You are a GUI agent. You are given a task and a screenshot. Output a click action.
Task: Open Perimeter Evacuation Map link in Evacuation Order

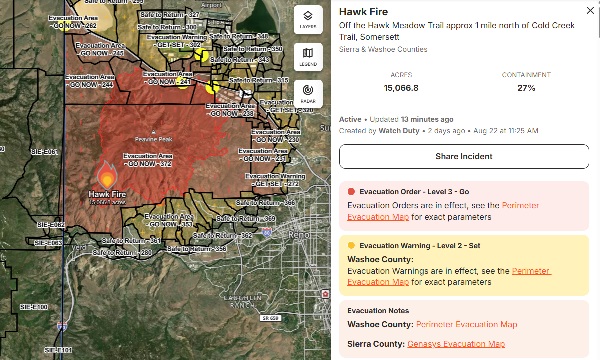(x=443, y=211)
